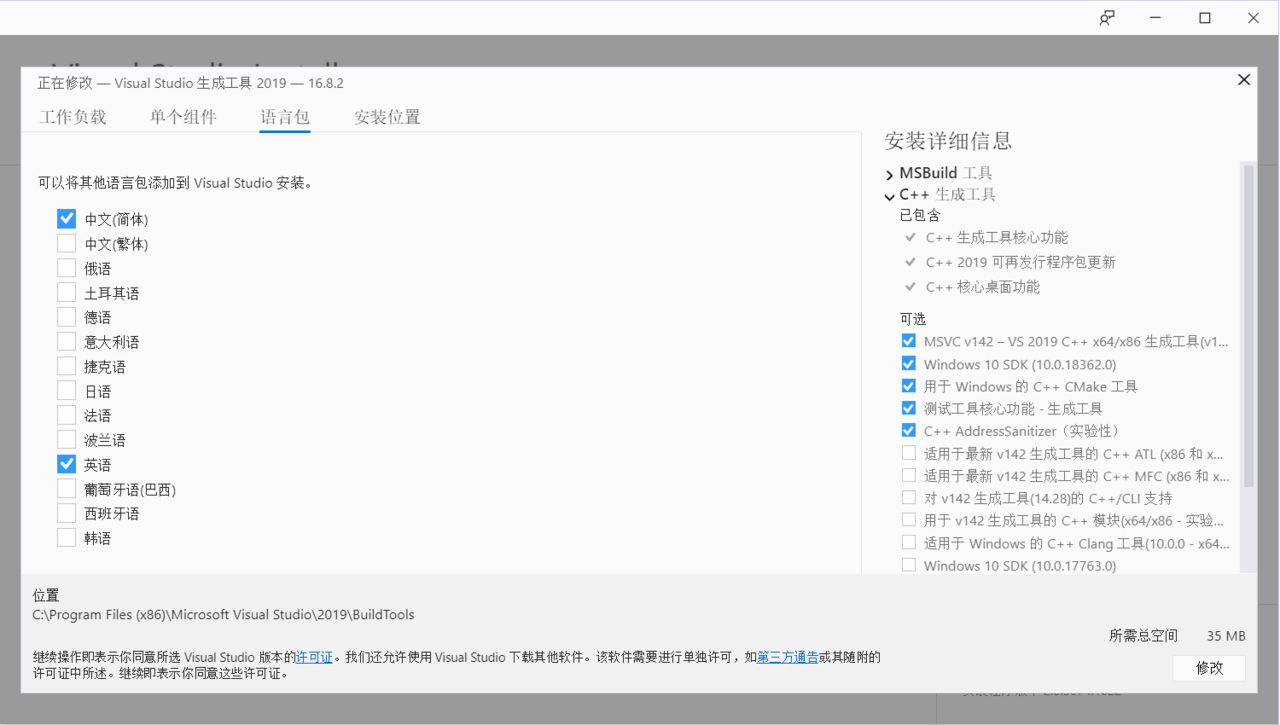Collapse the C++ 生成工具 section
The height and width of the screenshot is (725, 1280).
pos(889,195)
